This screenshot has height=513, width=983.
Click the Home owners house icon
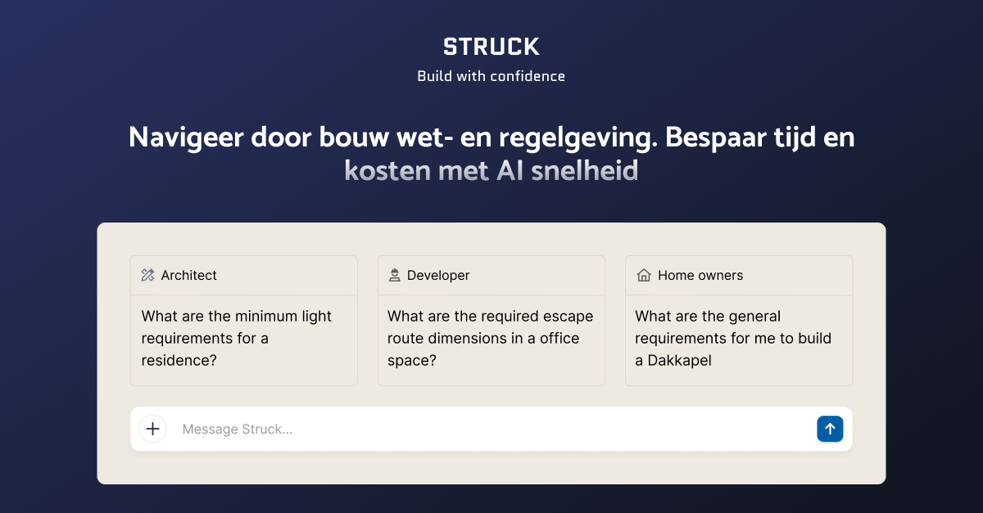(644, 275)
